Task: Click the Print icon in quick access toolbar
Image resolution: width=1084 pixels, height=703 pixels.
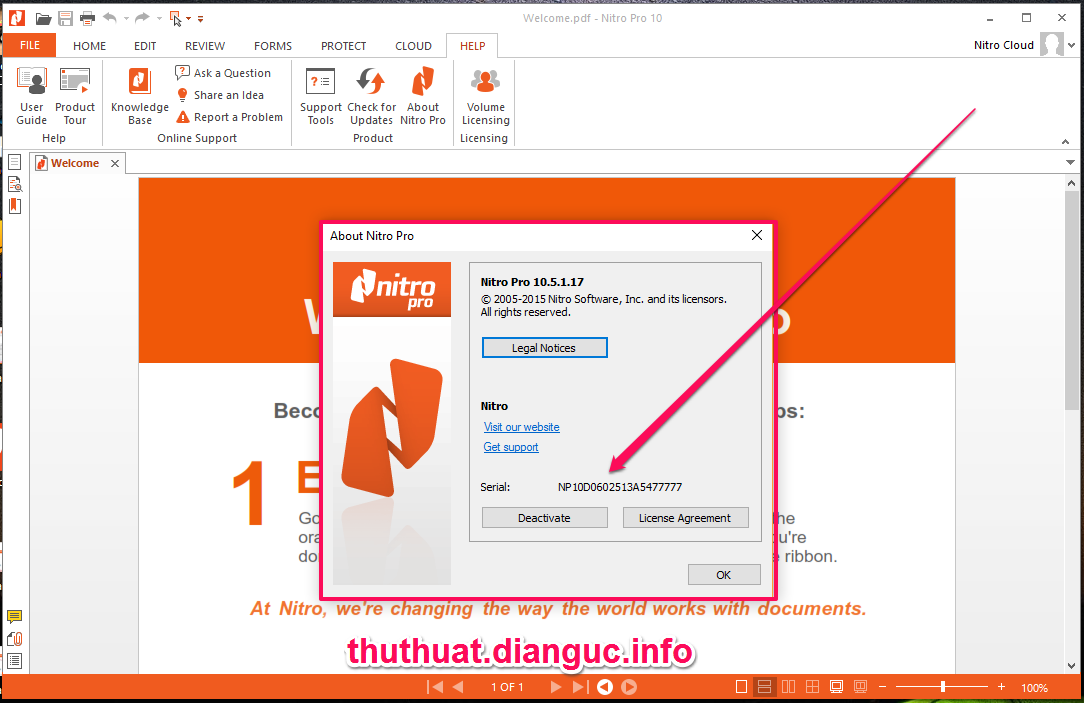Action: [87, 18]
